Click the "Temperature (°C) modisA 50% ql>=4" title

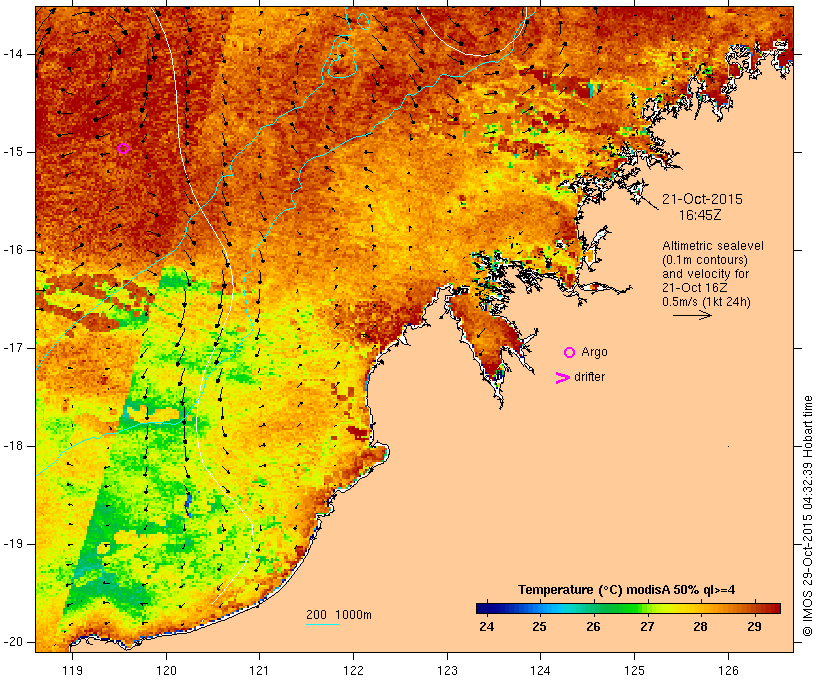(627, 590)
